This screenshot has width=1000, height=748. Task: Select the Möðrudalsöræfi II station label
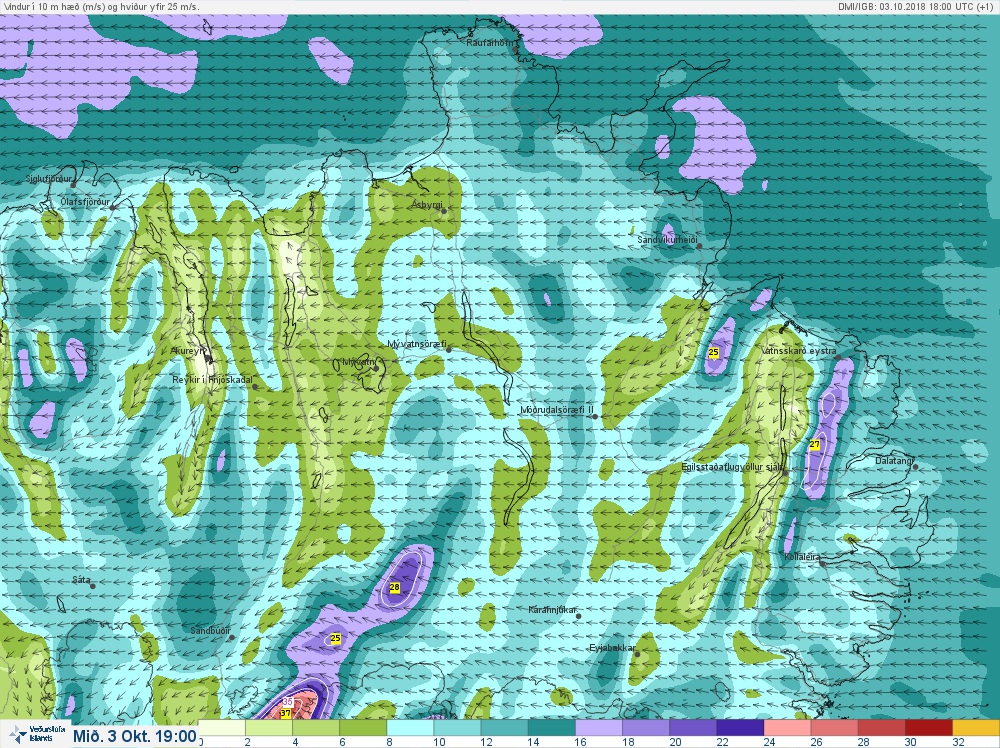[x=557, y=410]
